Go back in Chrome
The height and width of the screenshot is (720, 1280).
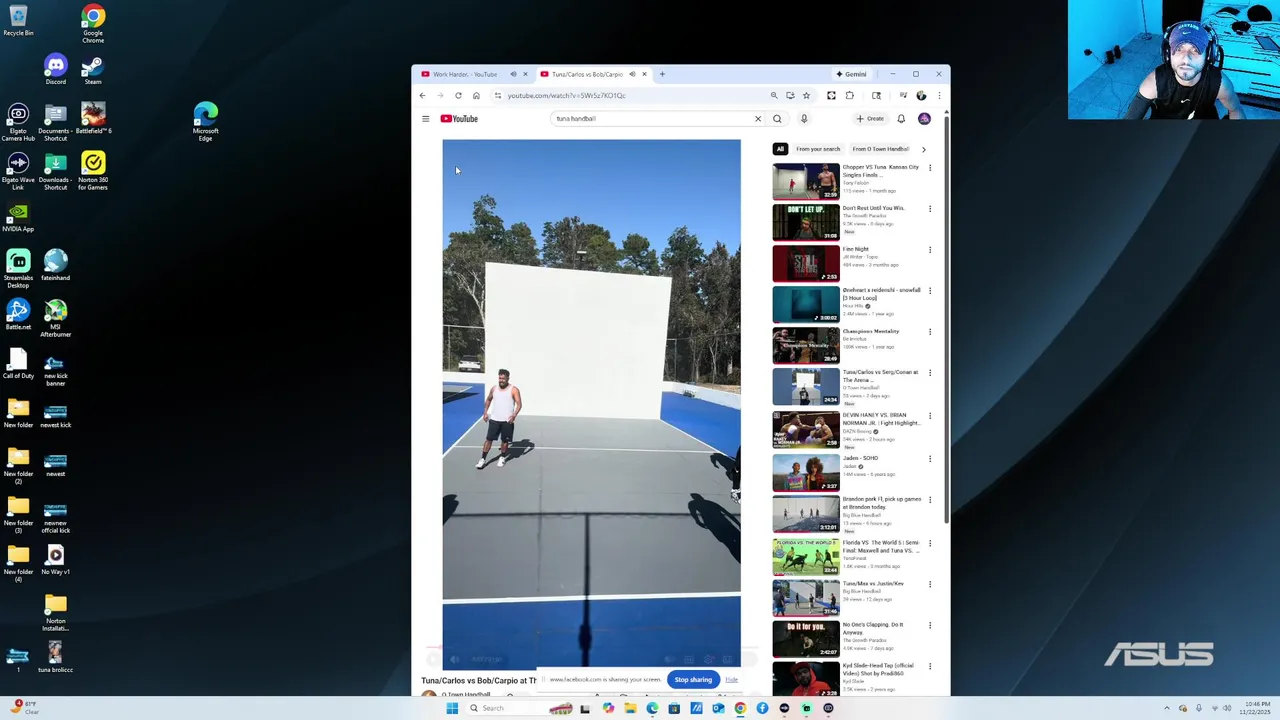(422, 96)
